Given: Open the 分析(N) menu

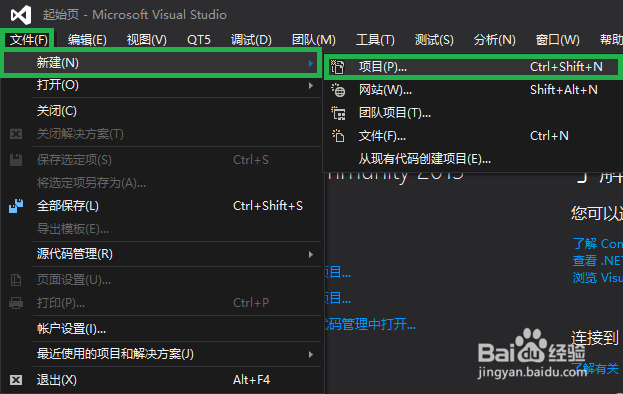Looking at the screenshot, I should [494, 40].
